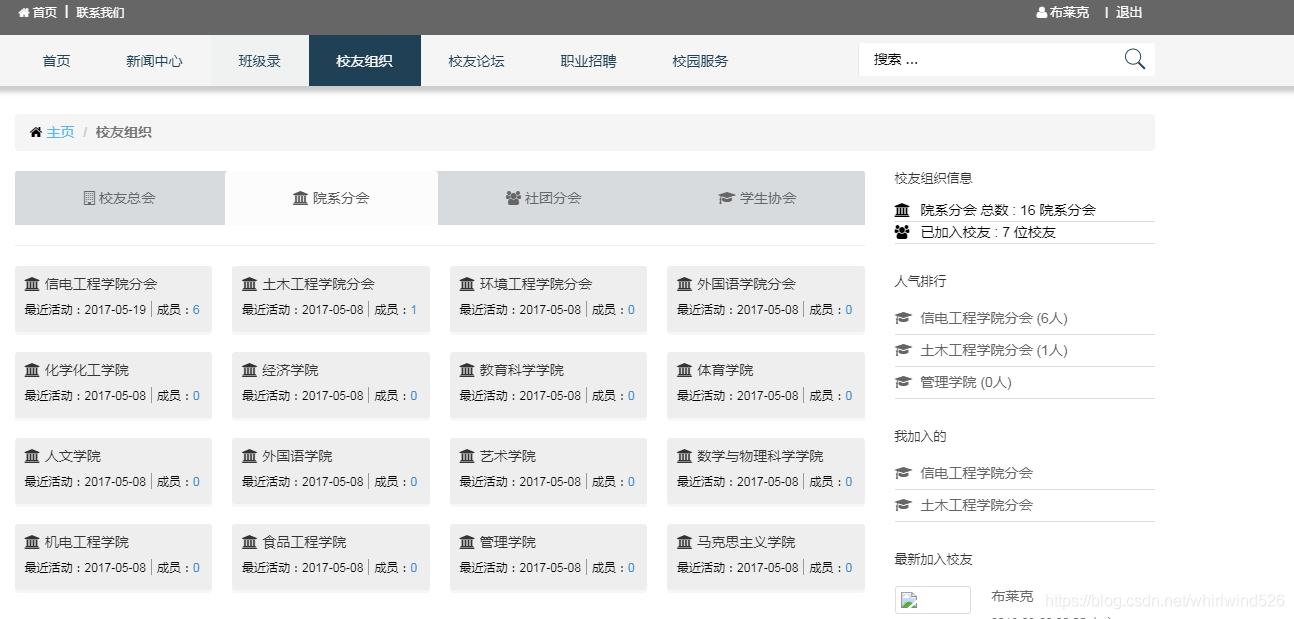
Task: Click the group icon on 社团分会 tab
Action: 513,198
